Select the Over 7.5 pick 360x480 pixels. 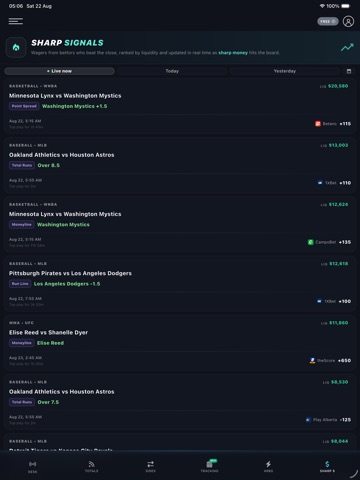pyautogui.click(x=48, y=402)
